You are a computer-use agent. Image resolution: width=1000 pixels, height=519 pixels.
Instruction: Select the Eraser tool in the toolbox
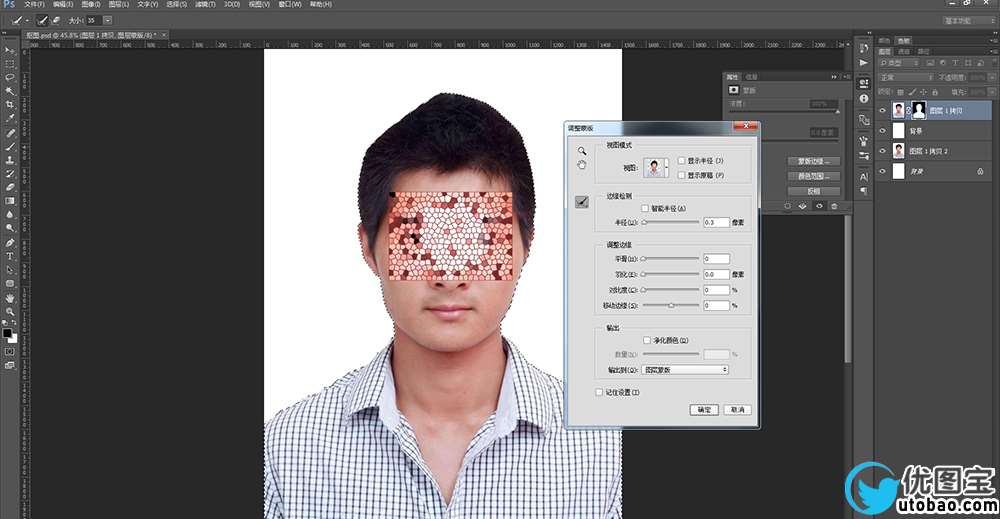10,187
